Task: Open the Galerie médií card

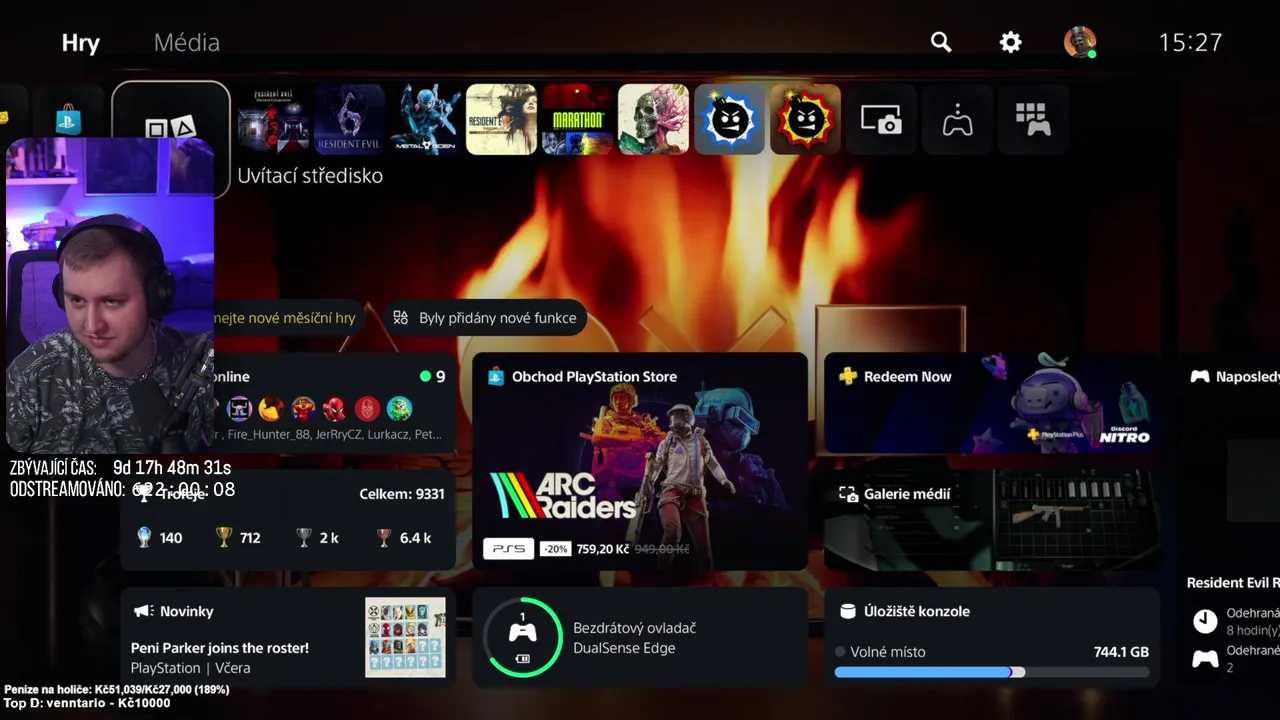Action: click(x=992, y=520)
